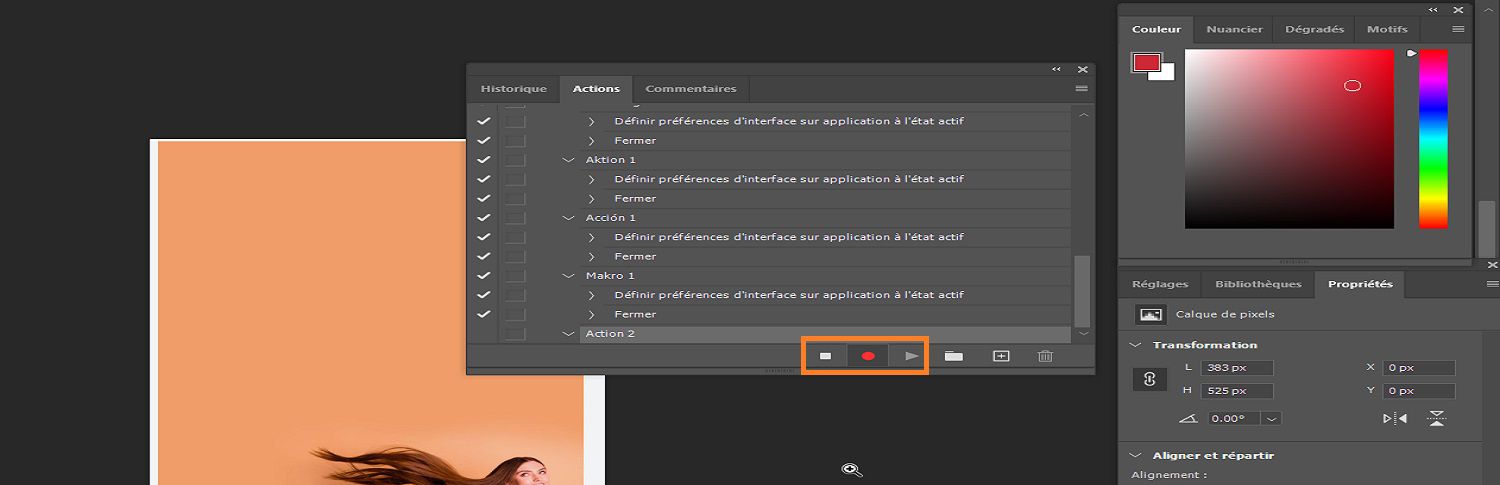Toggle the dialog box for Acción 1

pyautogui.click(x=515, y=218)
